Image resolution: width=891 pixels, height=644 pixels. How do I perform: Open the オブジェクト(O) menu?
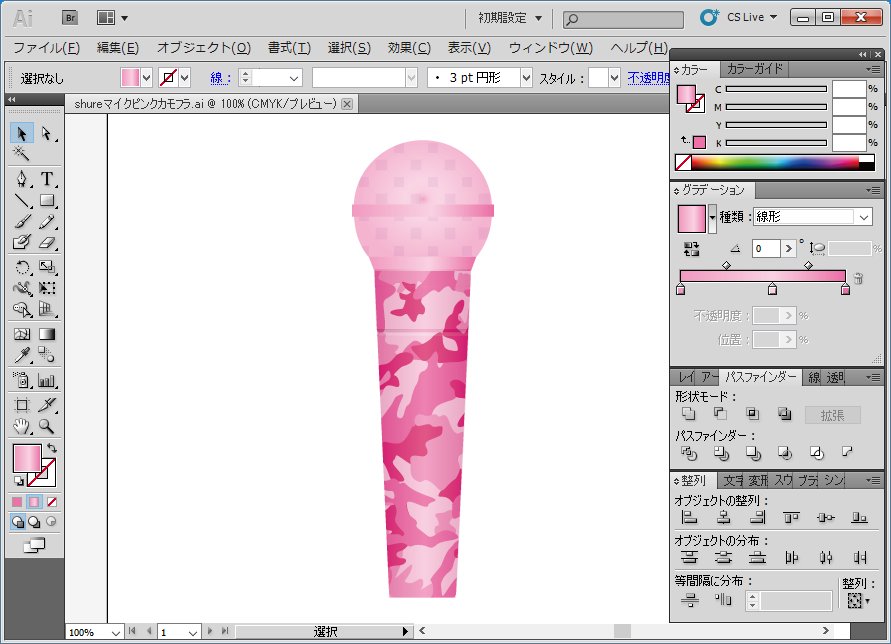204,48
